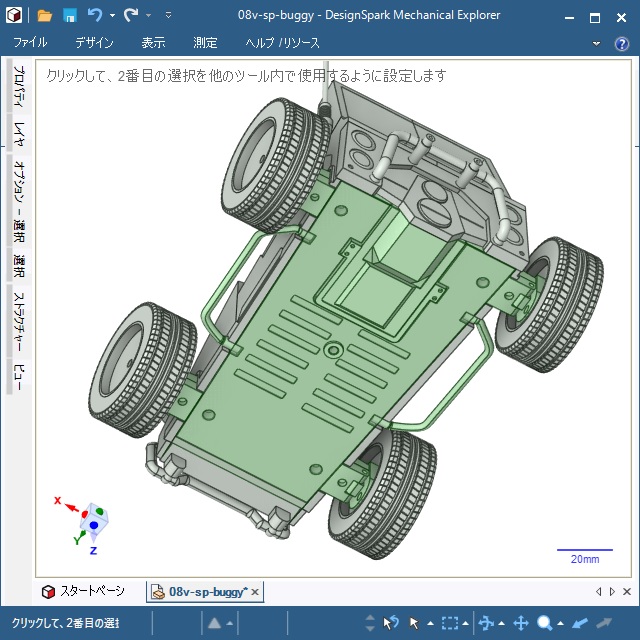The height and width of the screenshot is (640, 640).
Task: Expand the Undo history dropdown arrow
Action: pos(112,16)
